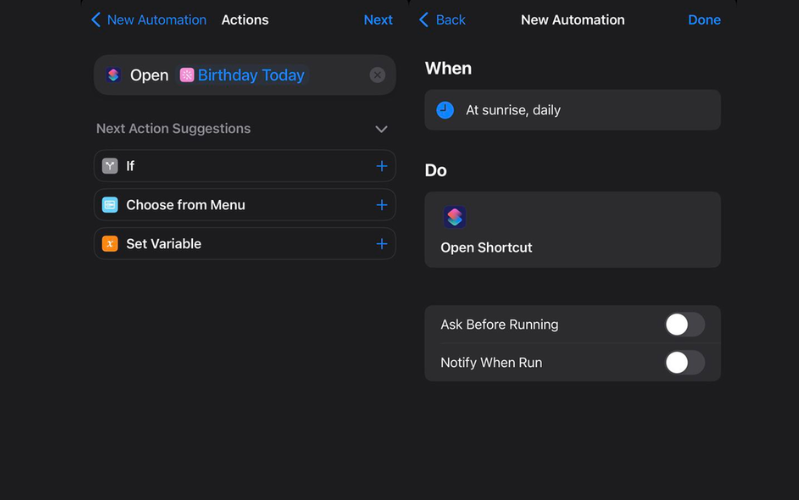The height and width of the screenshot is (500, 799).
Task: Add Set Variable with plus button
Action: tap(381, 244)
